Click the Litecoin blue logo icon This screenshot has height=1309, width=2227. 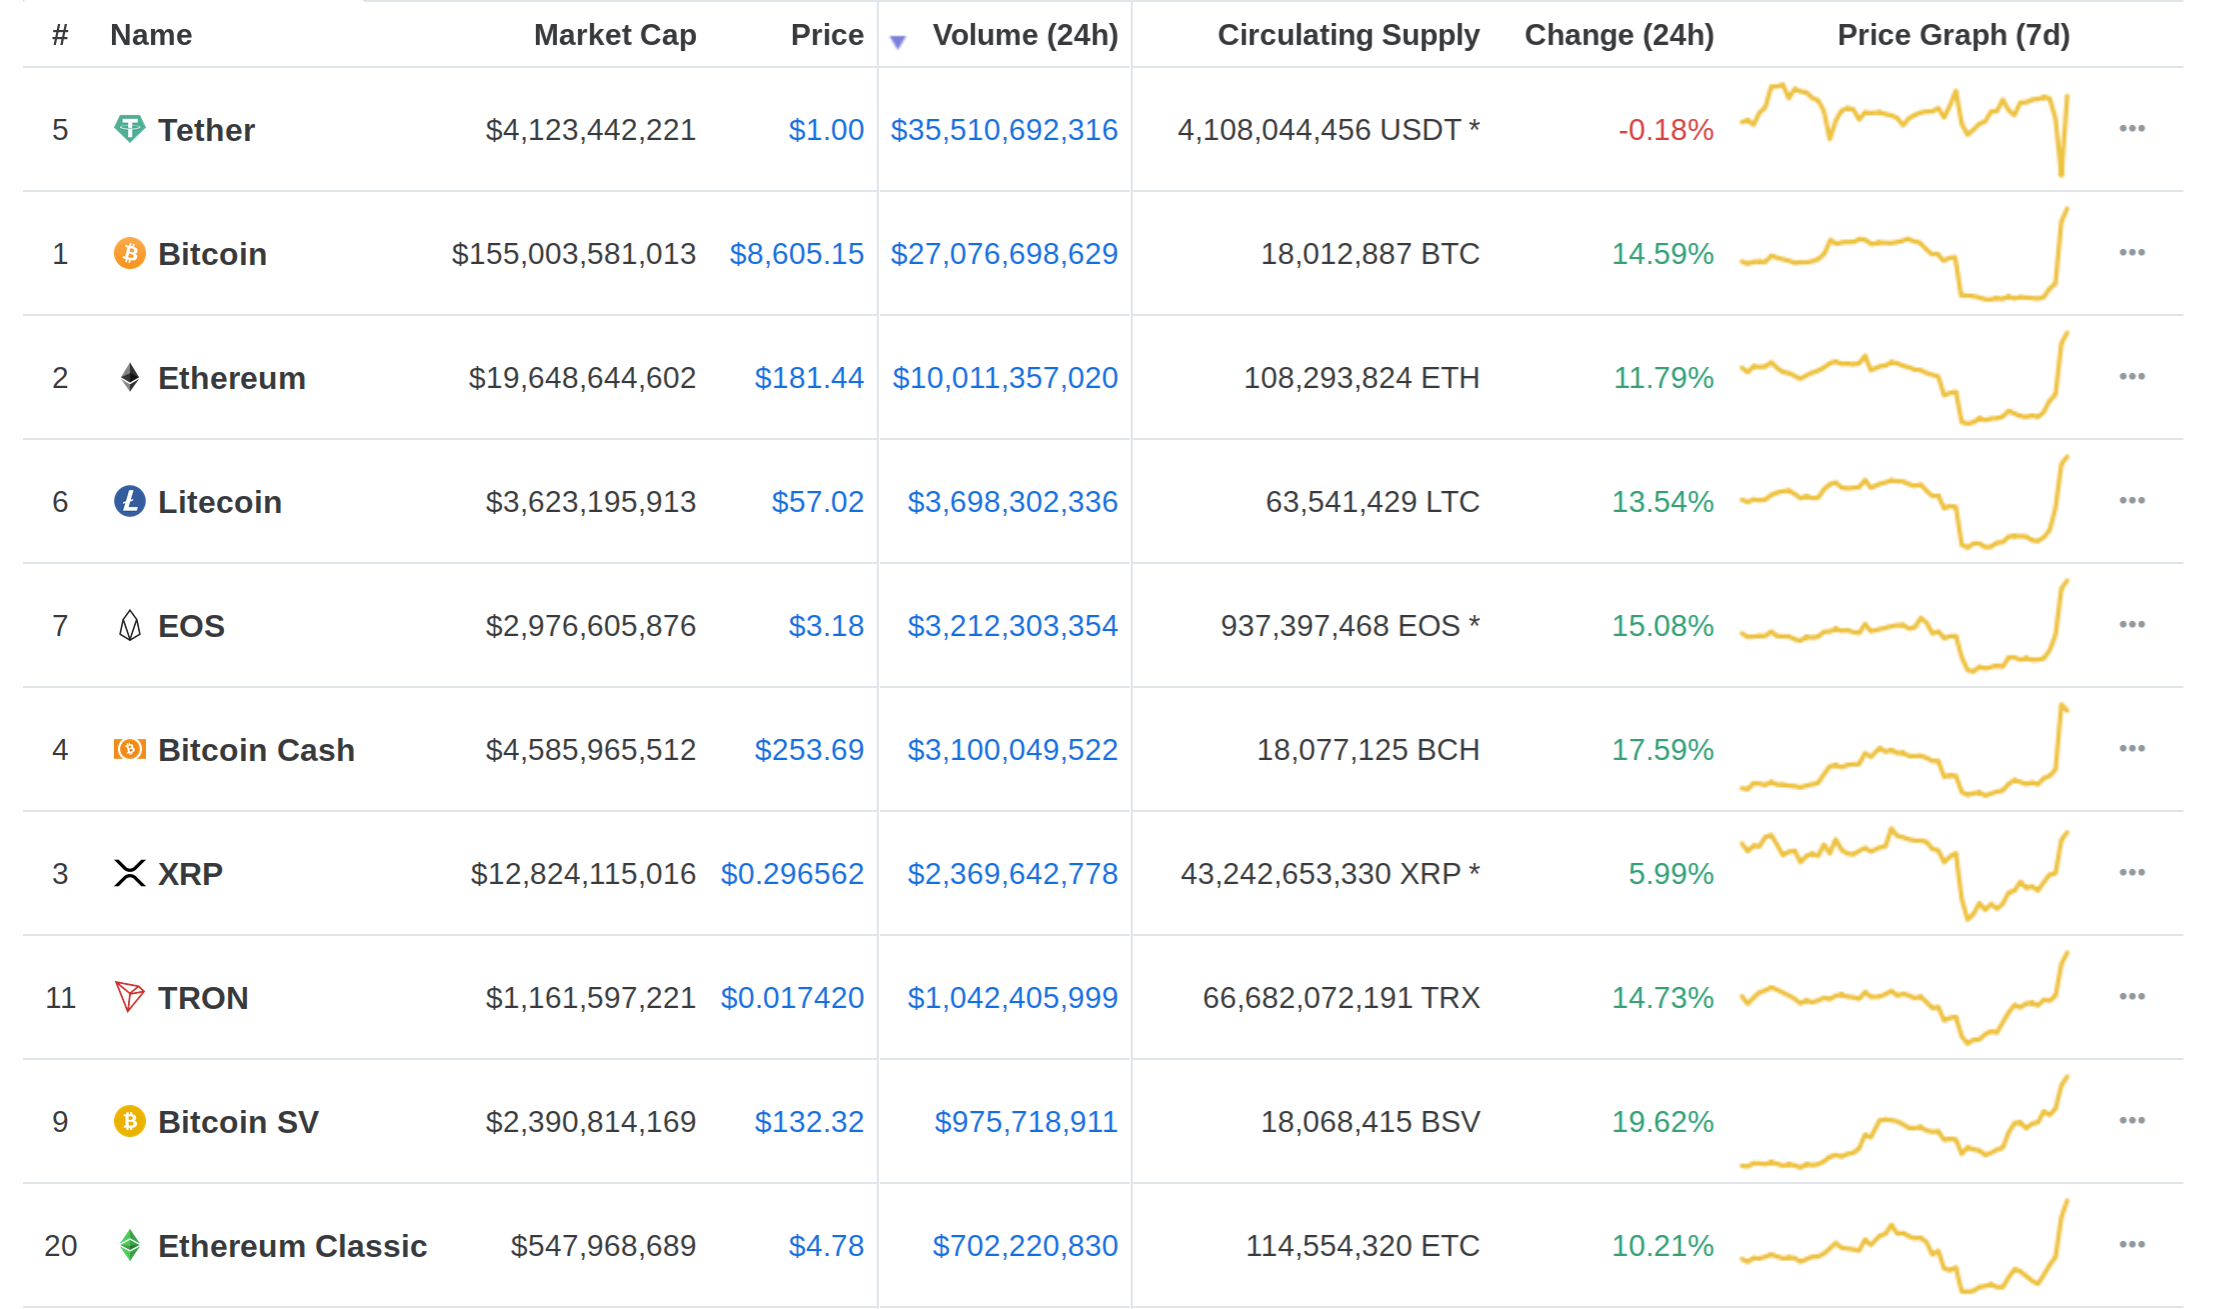[x=129, y=501]
